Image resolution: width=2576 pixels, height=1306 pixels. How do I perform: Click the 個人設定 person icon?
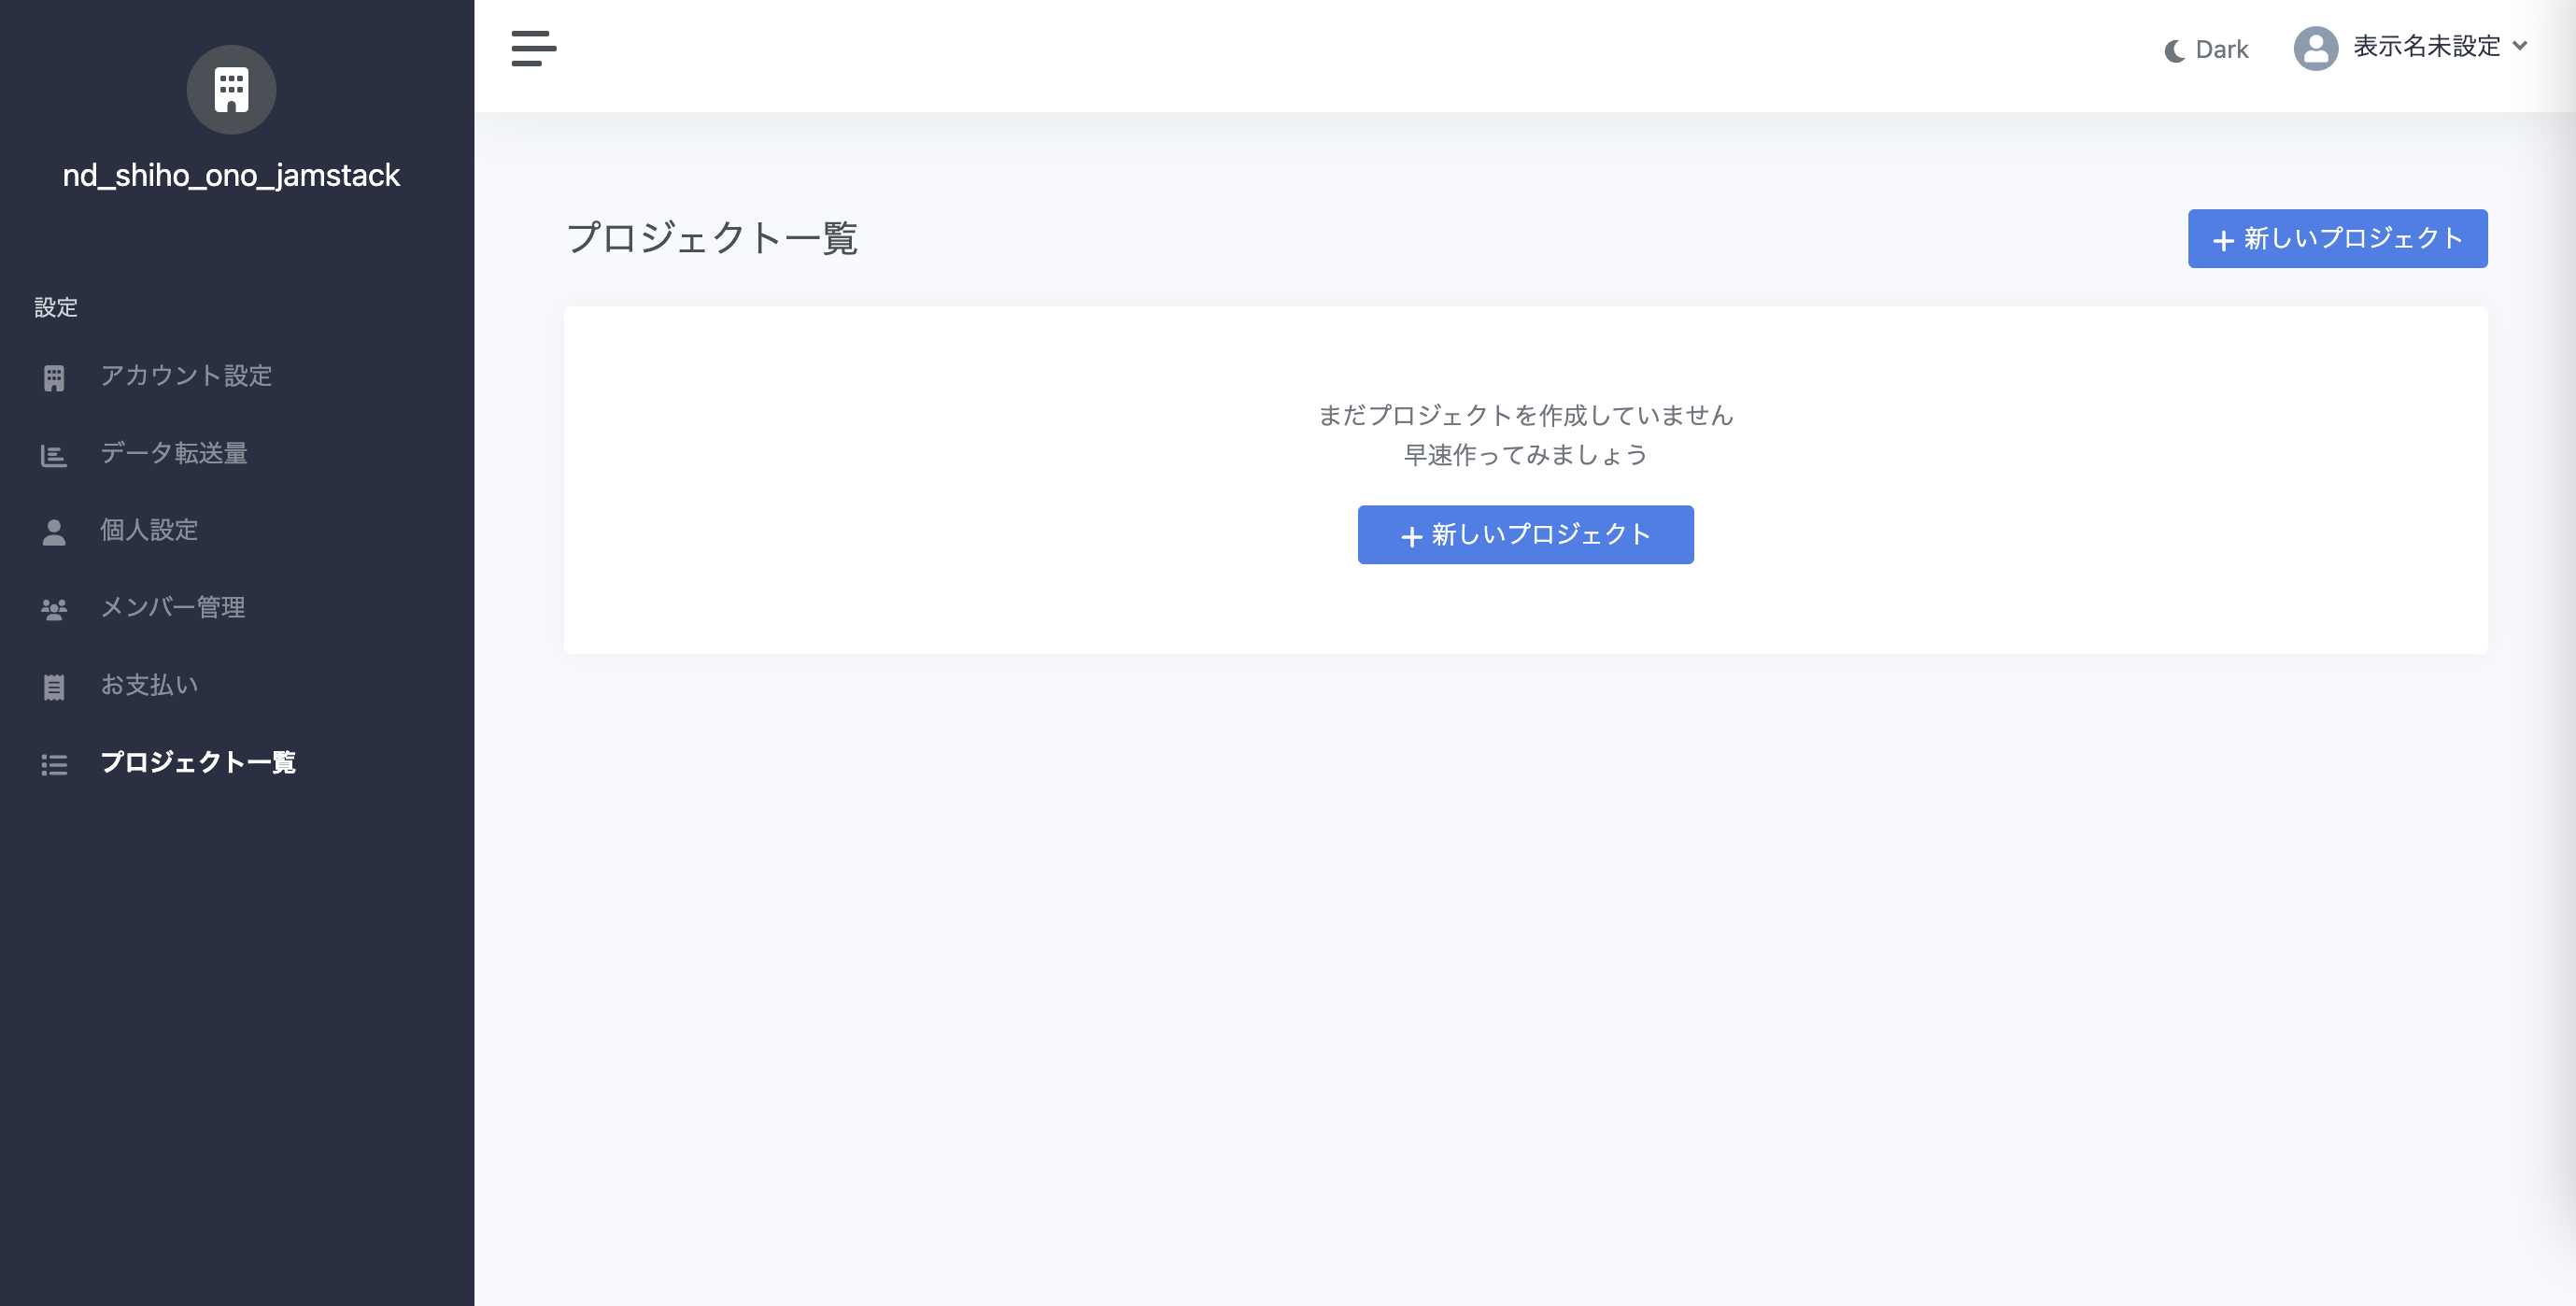click(x=54, y=532)
